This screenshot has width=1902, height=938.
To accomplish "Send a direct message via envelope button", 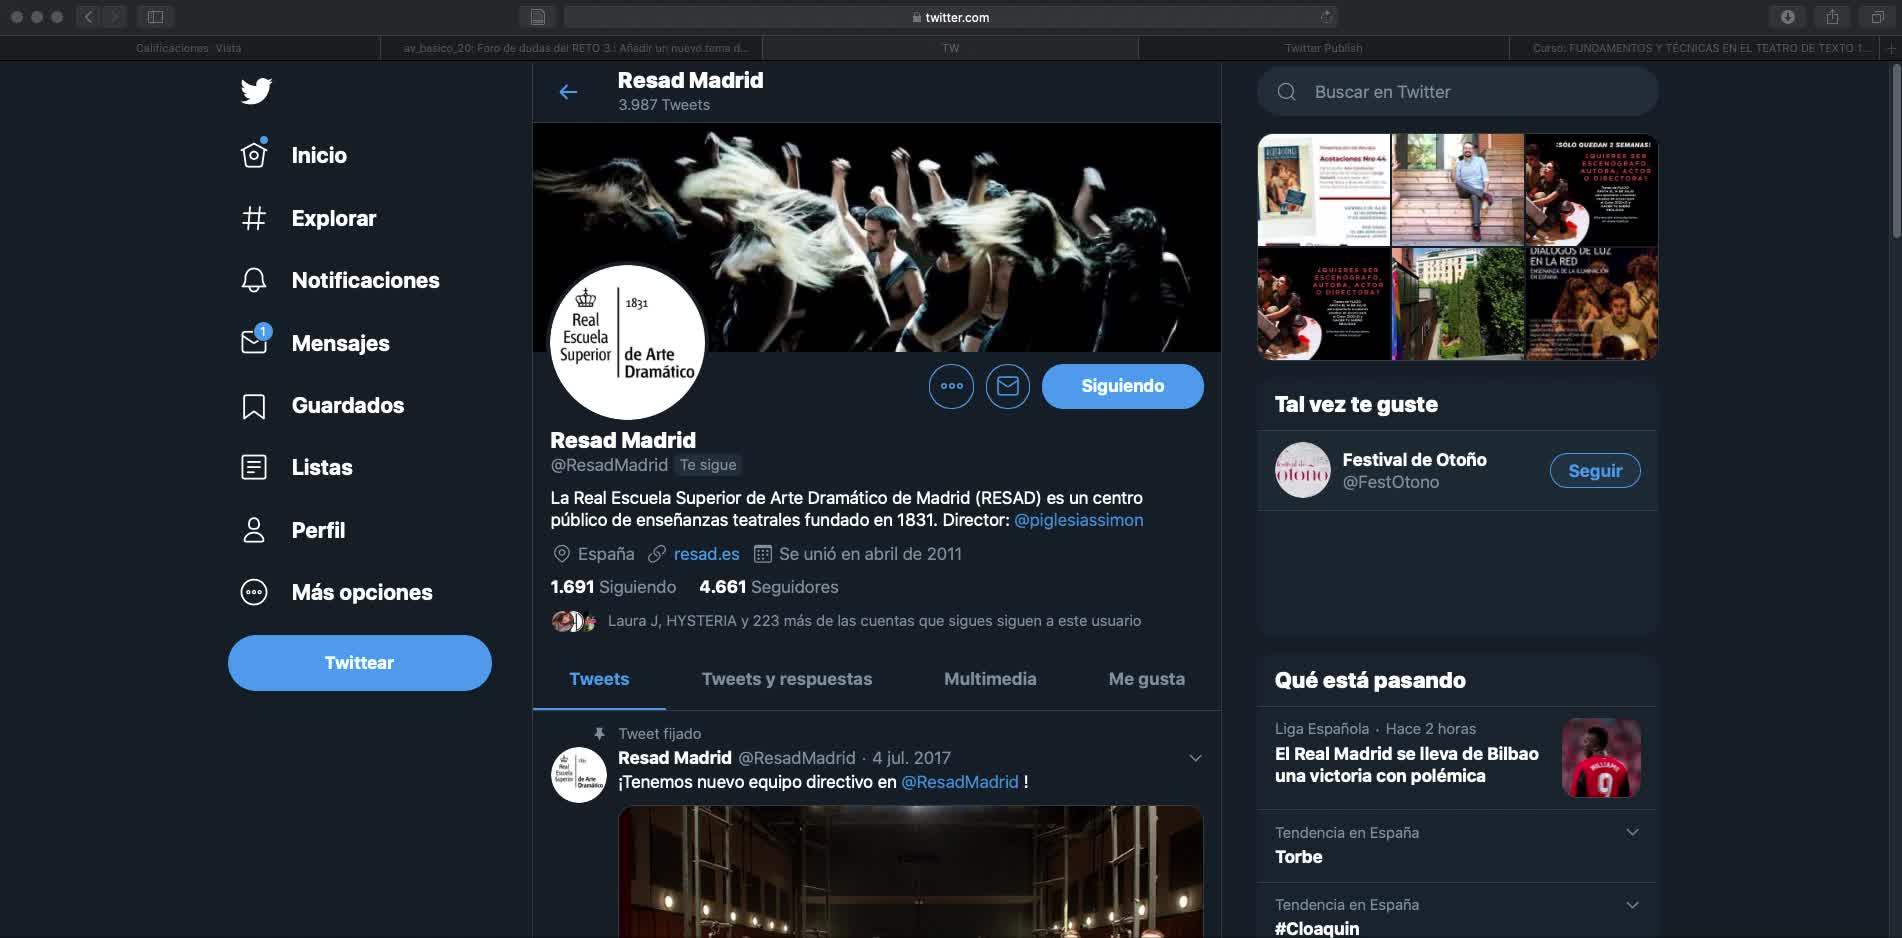I will 1008,386.
